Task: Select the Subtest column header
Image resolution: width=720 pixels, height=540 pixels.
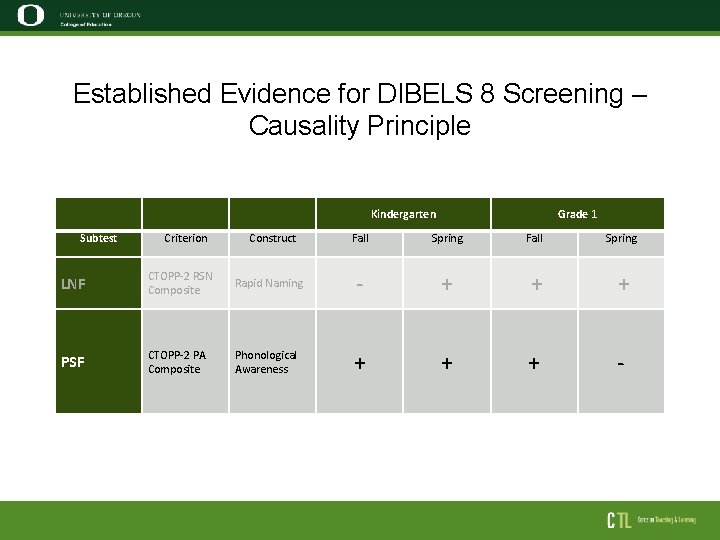Action: tap(98, 244)
